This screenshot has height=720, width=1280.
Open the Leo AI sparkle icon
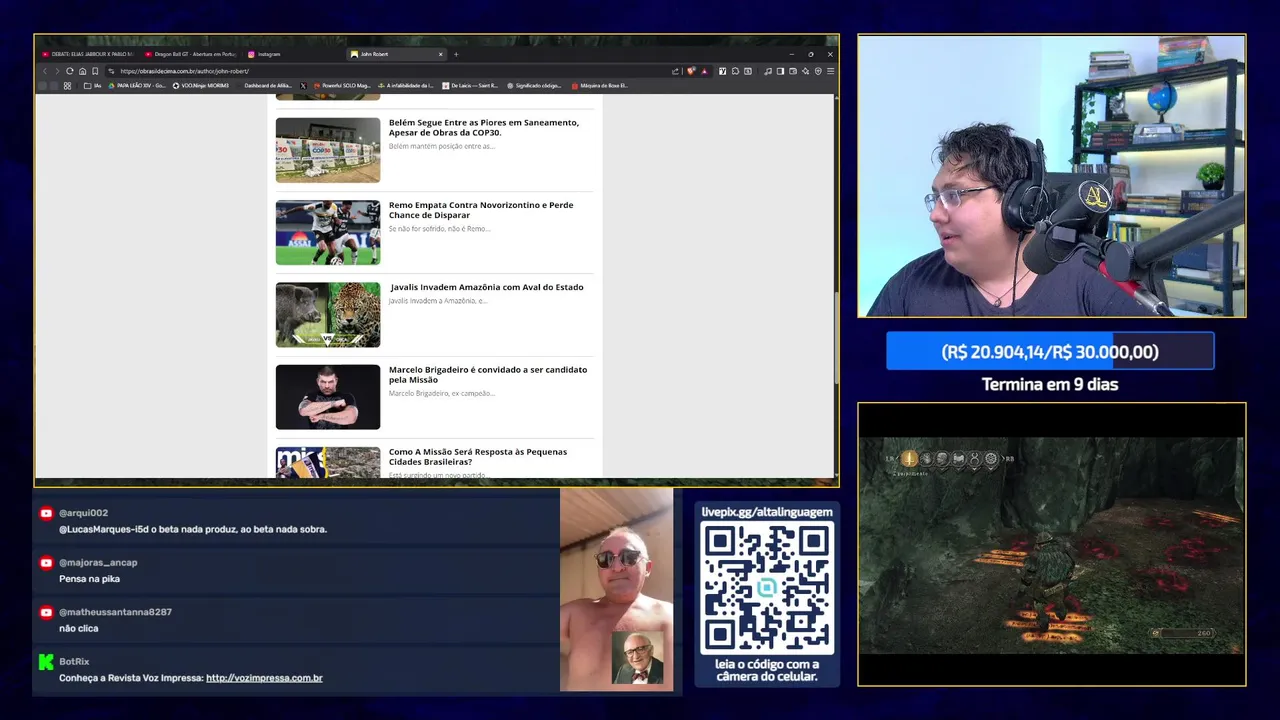pos(805,71)
